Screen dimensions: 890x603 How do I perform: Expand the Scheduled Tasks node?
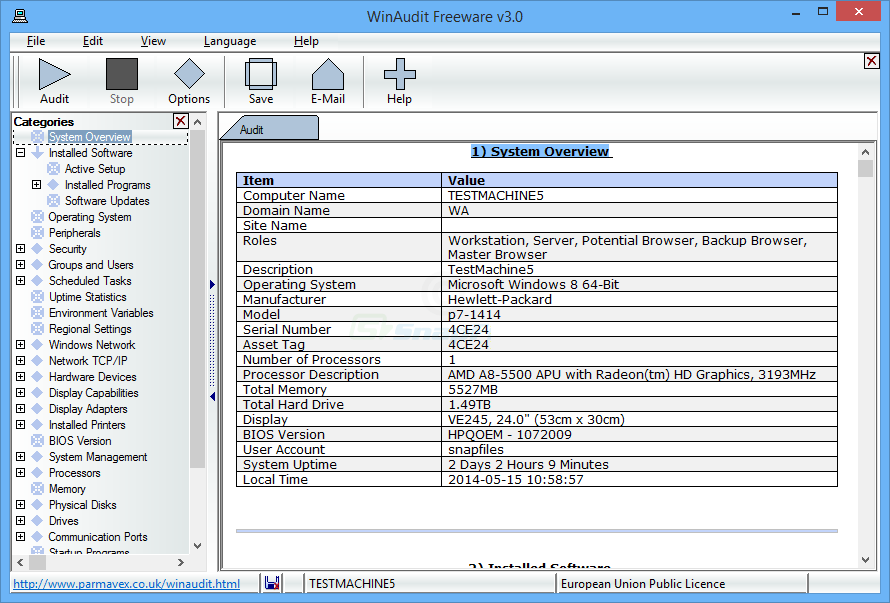(20, 280)
